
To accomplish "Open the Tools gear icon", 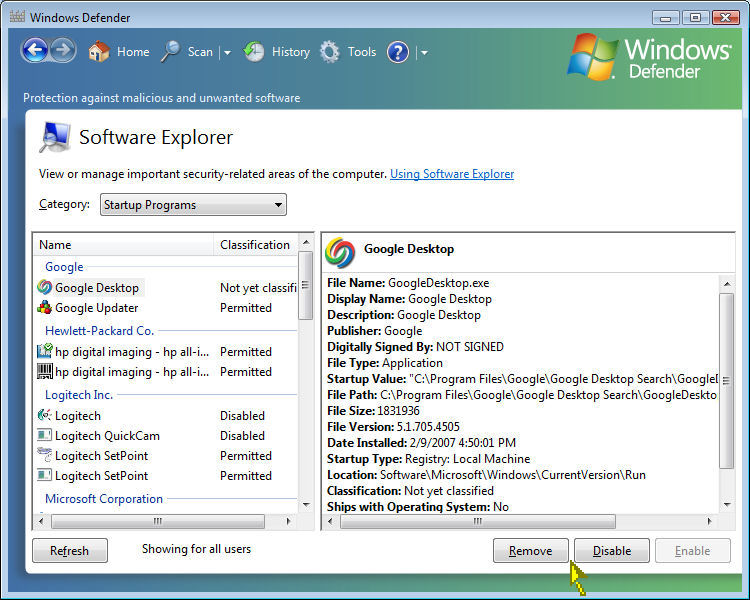I will coord(330,52).
